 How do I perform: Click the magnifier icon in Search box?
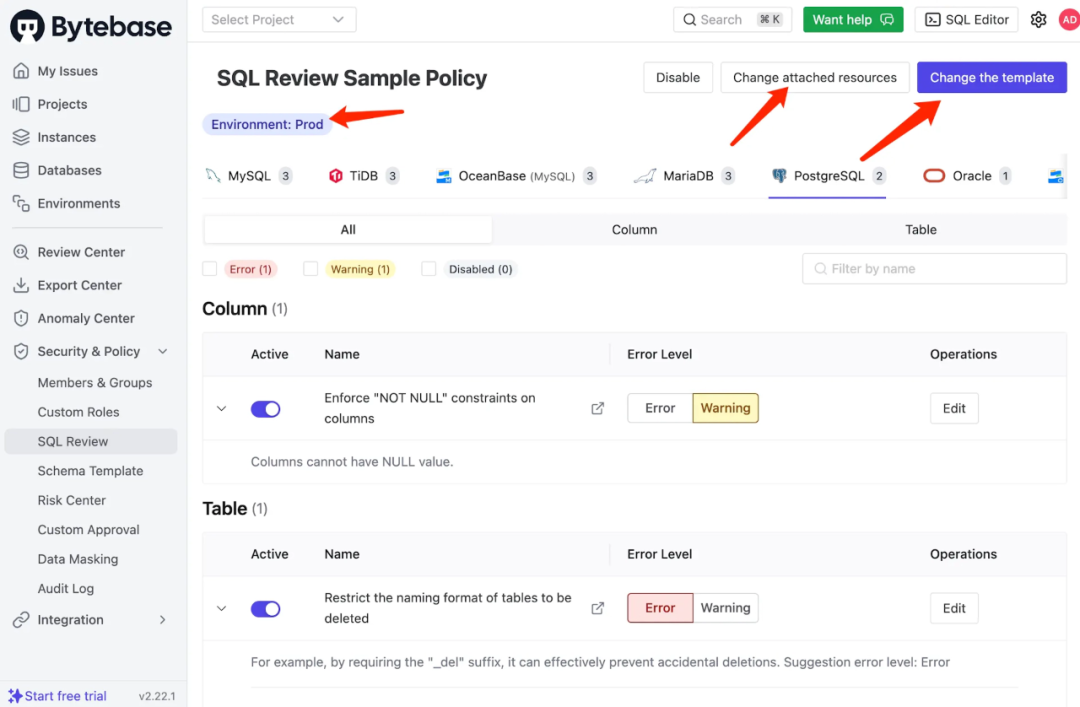689,20
